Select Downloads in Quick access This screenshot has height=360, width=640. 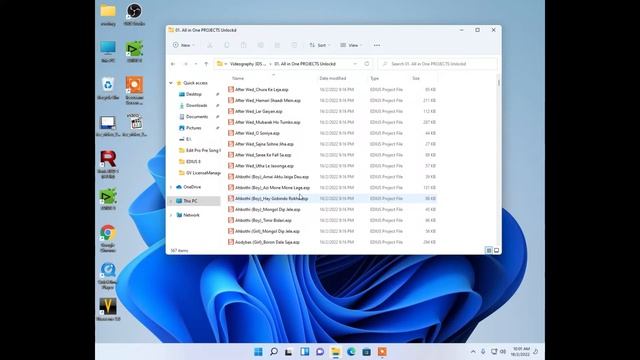(x=197, y=105)
